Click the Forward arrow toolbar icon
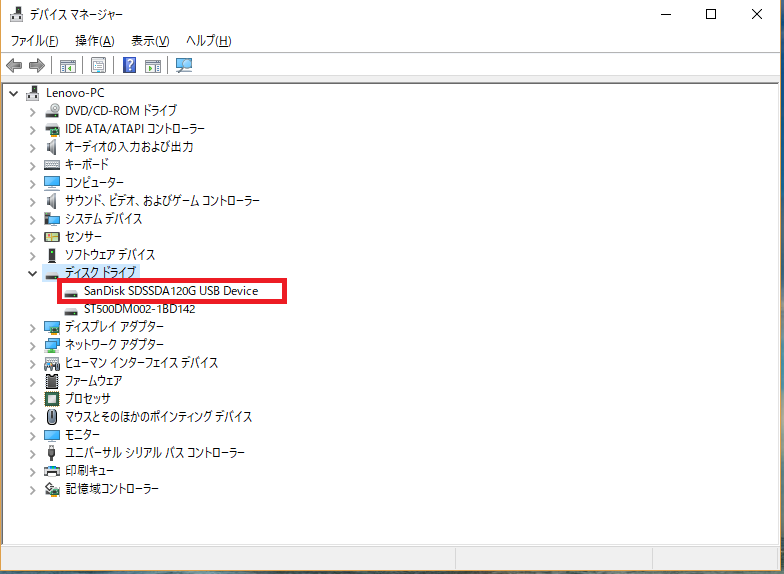This screenshot has height=574, width=784. click(37, 65)
